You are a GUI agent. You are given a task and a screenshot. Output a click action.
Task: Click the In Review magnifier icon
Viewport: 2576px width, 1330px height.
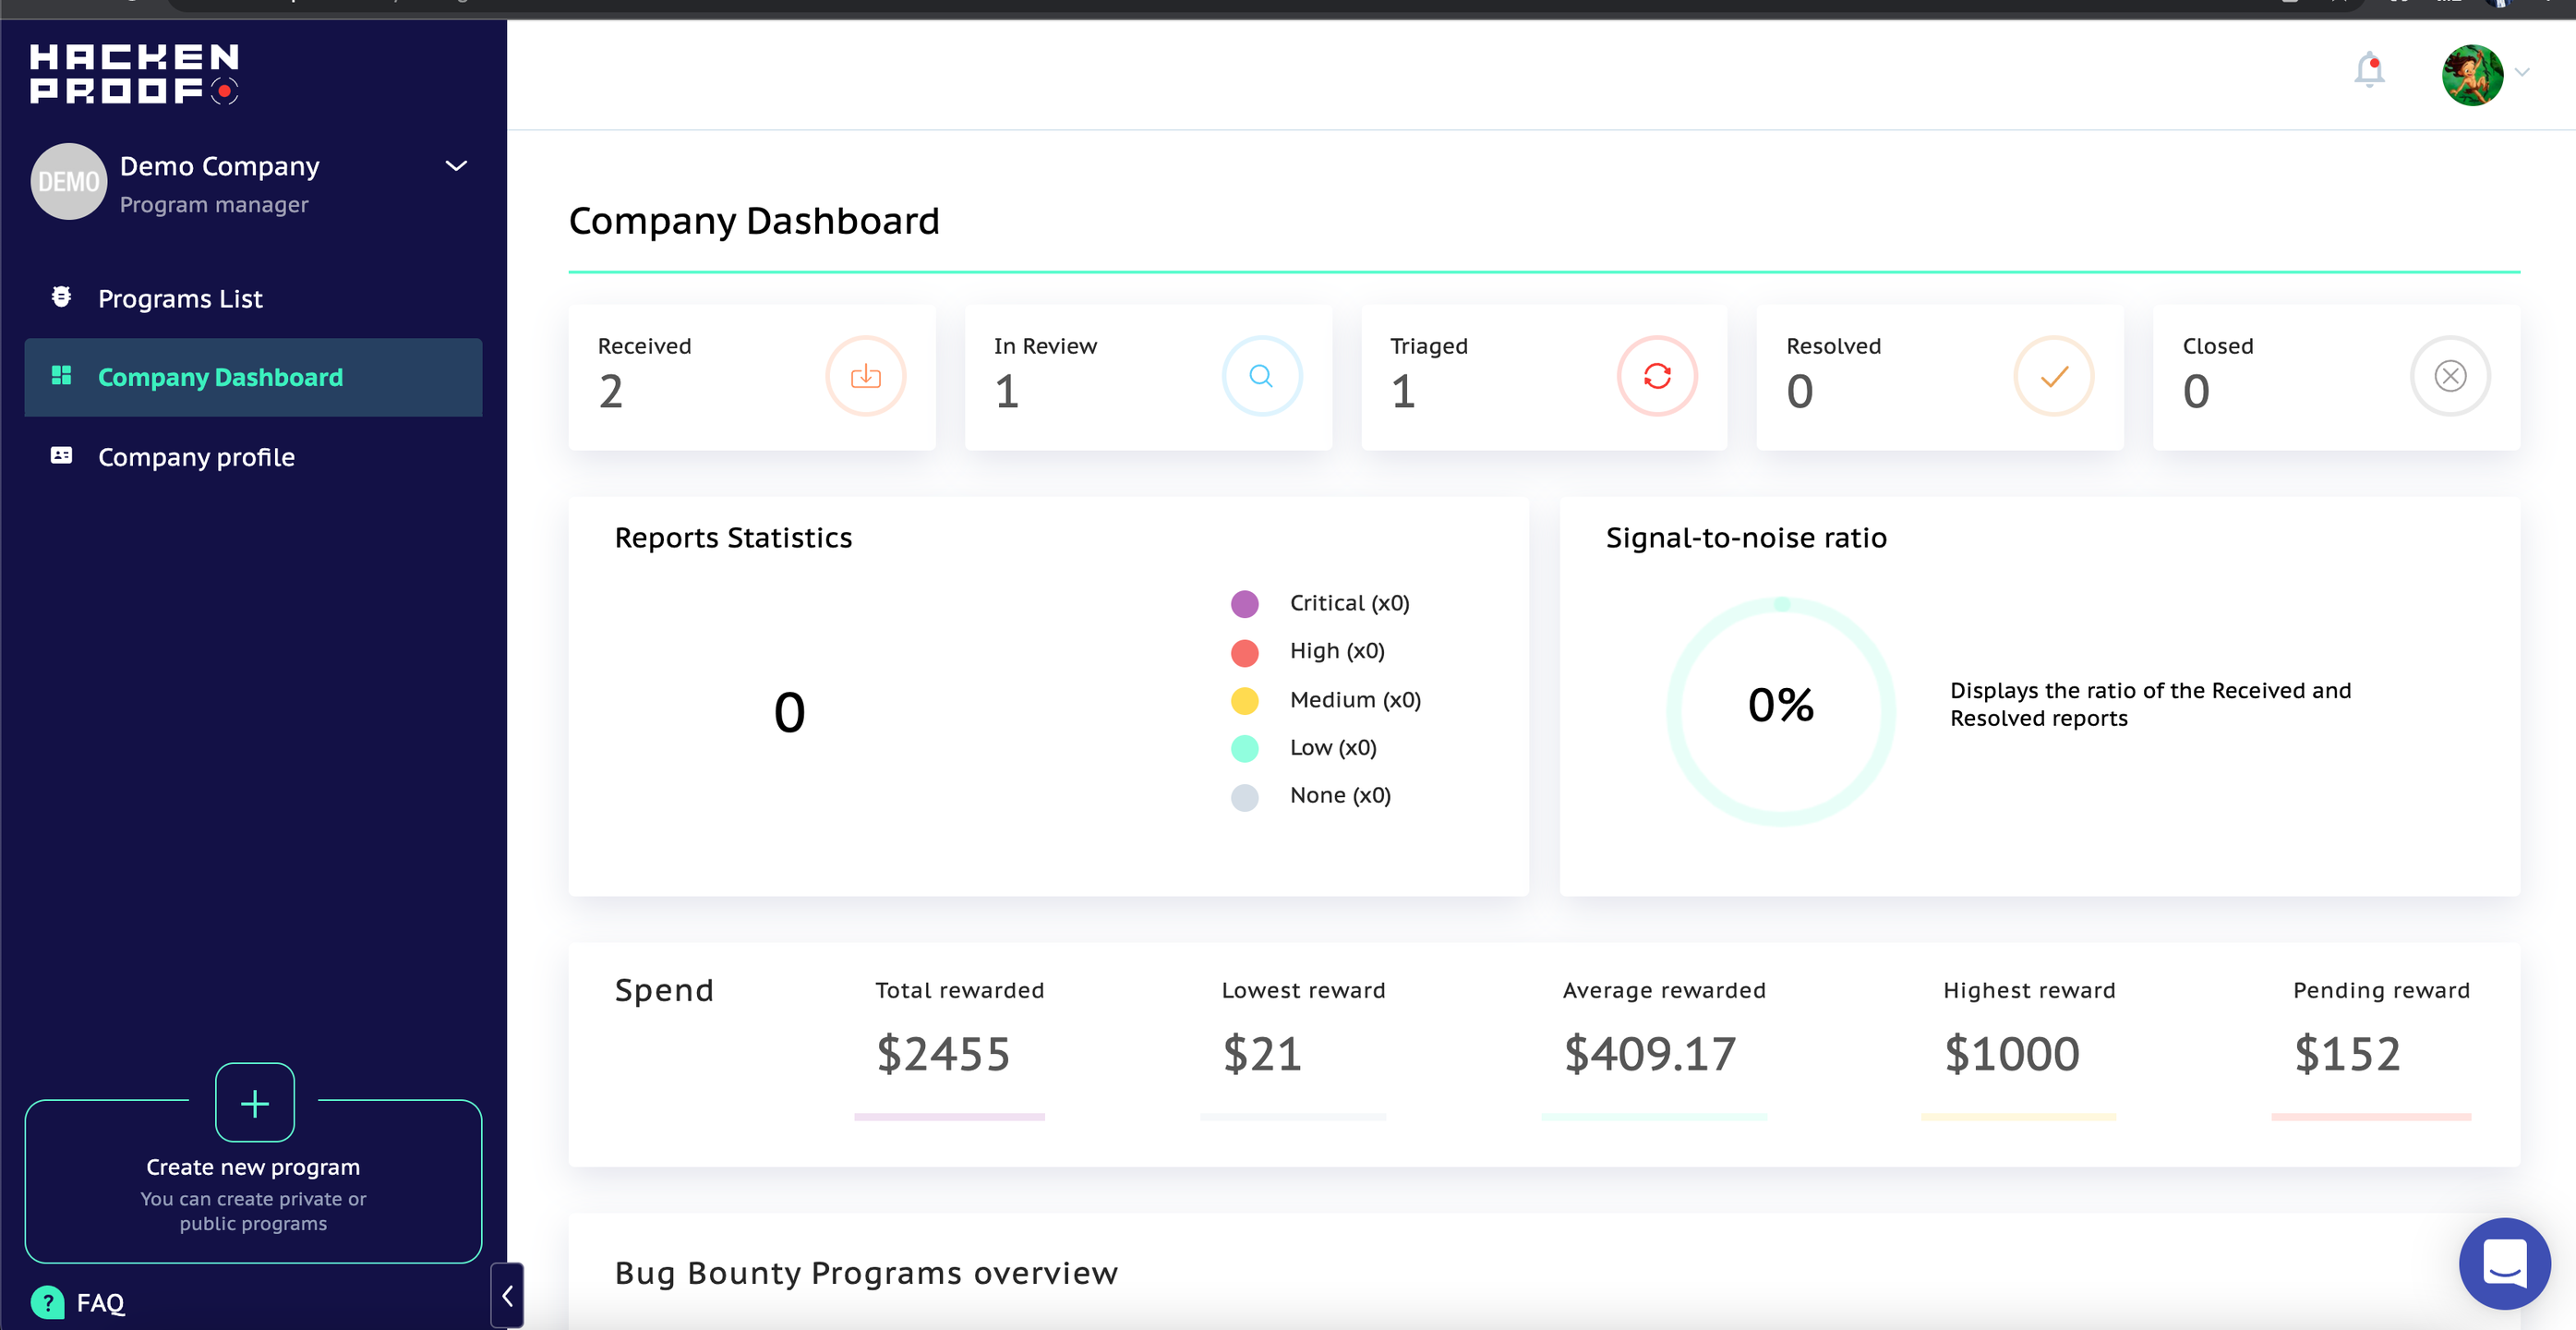tap(1261, 376)
